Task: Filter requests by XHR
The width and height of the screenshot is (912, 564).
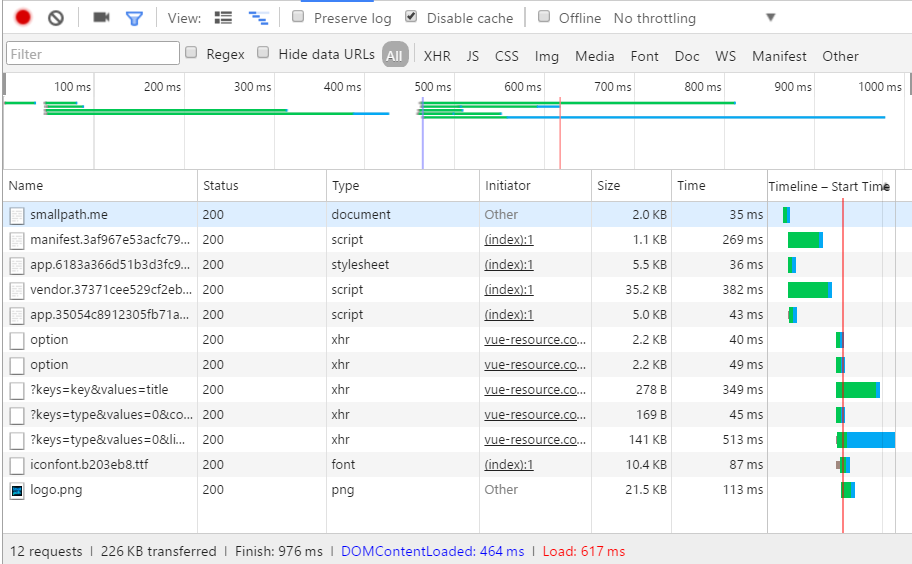Action: (437, 56)
